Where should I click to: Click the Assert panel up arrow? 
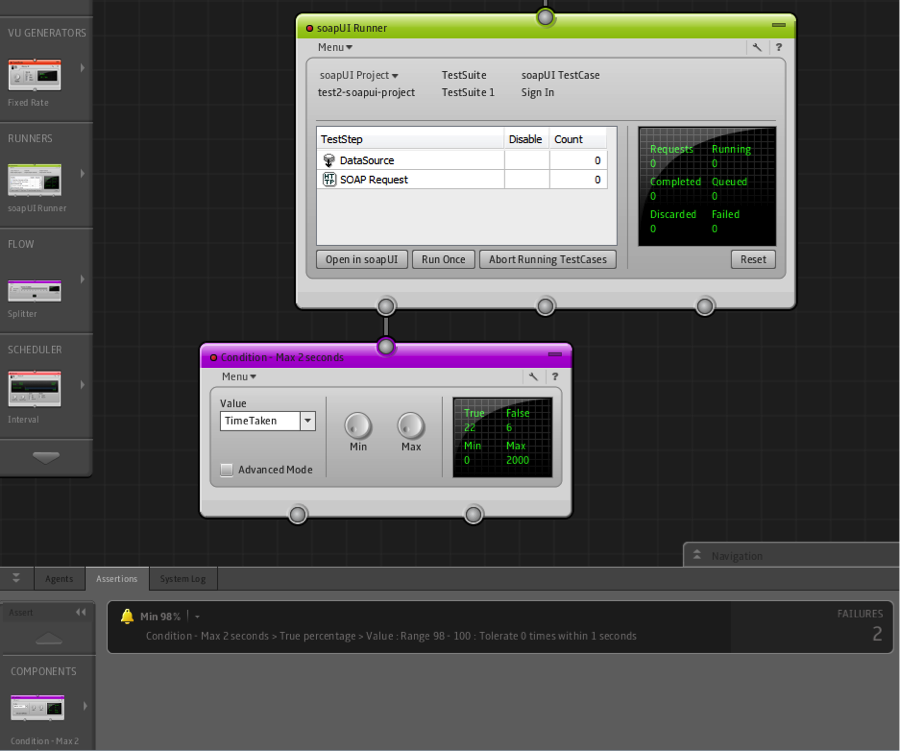tap(49, 638)
